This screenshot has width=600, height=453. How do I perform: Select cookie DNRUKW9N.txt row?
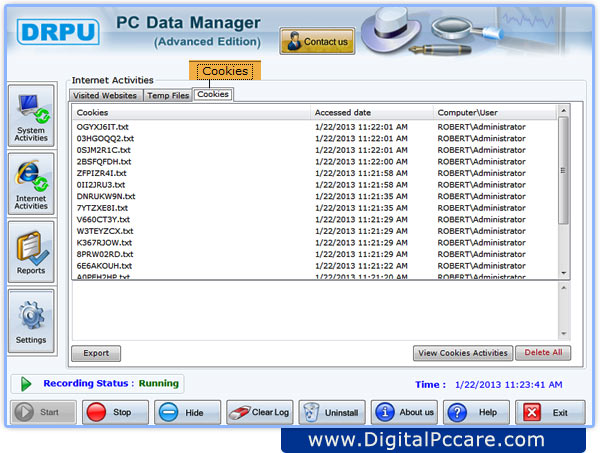point(315,196)
